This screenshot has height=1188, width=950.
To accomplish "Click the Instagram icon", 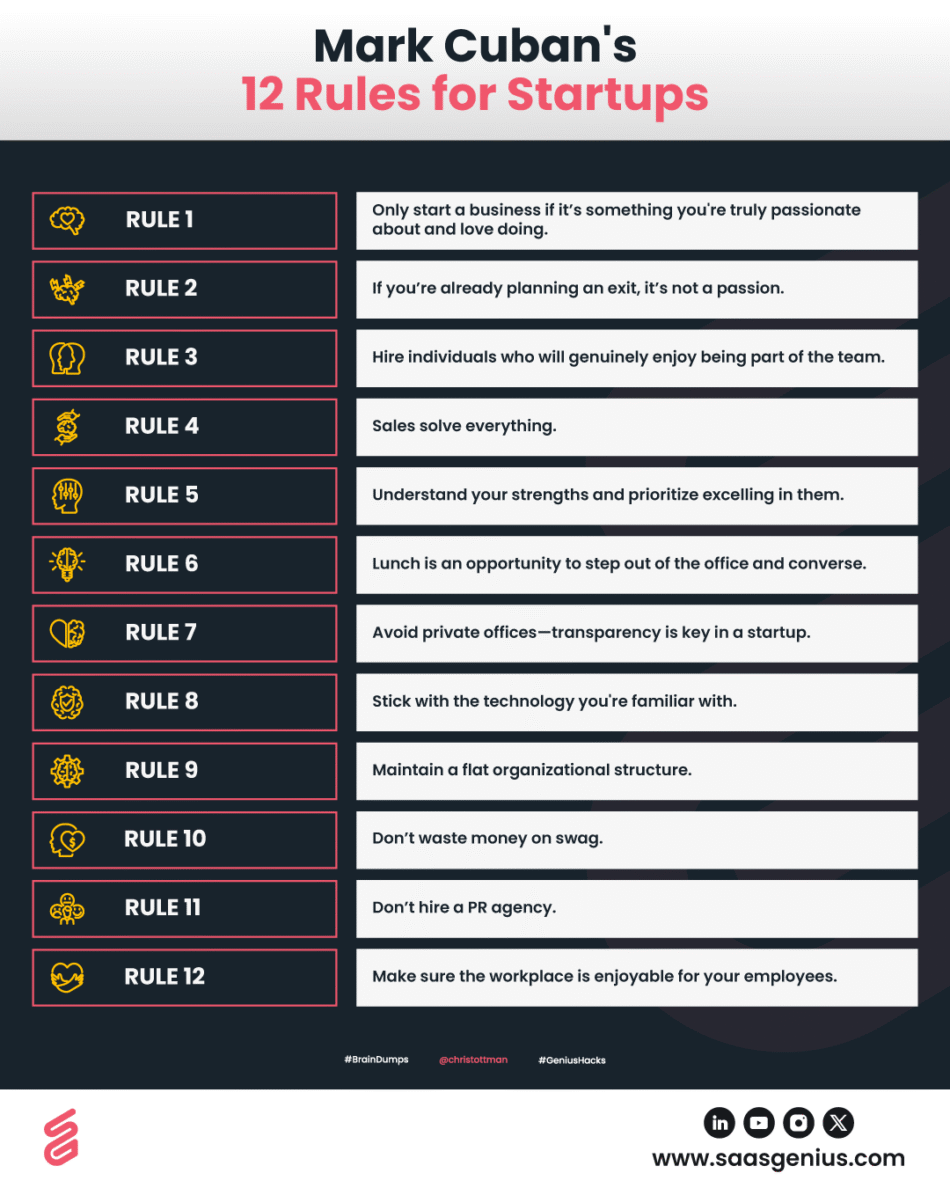I will coord(798,1122).
